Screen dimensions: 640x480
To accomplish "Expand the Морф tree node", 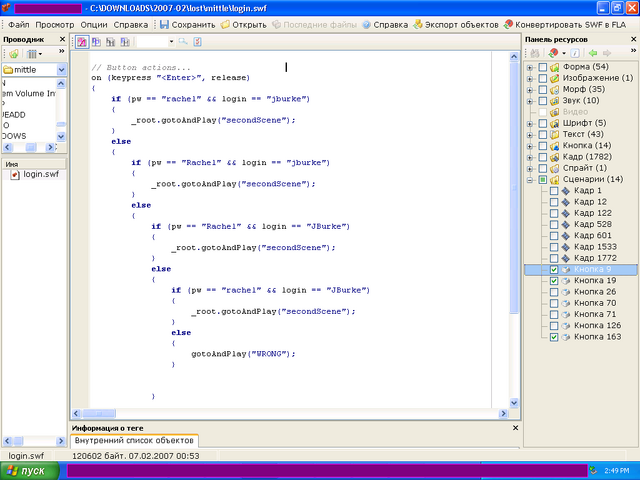I will click(x=530, y=90).
